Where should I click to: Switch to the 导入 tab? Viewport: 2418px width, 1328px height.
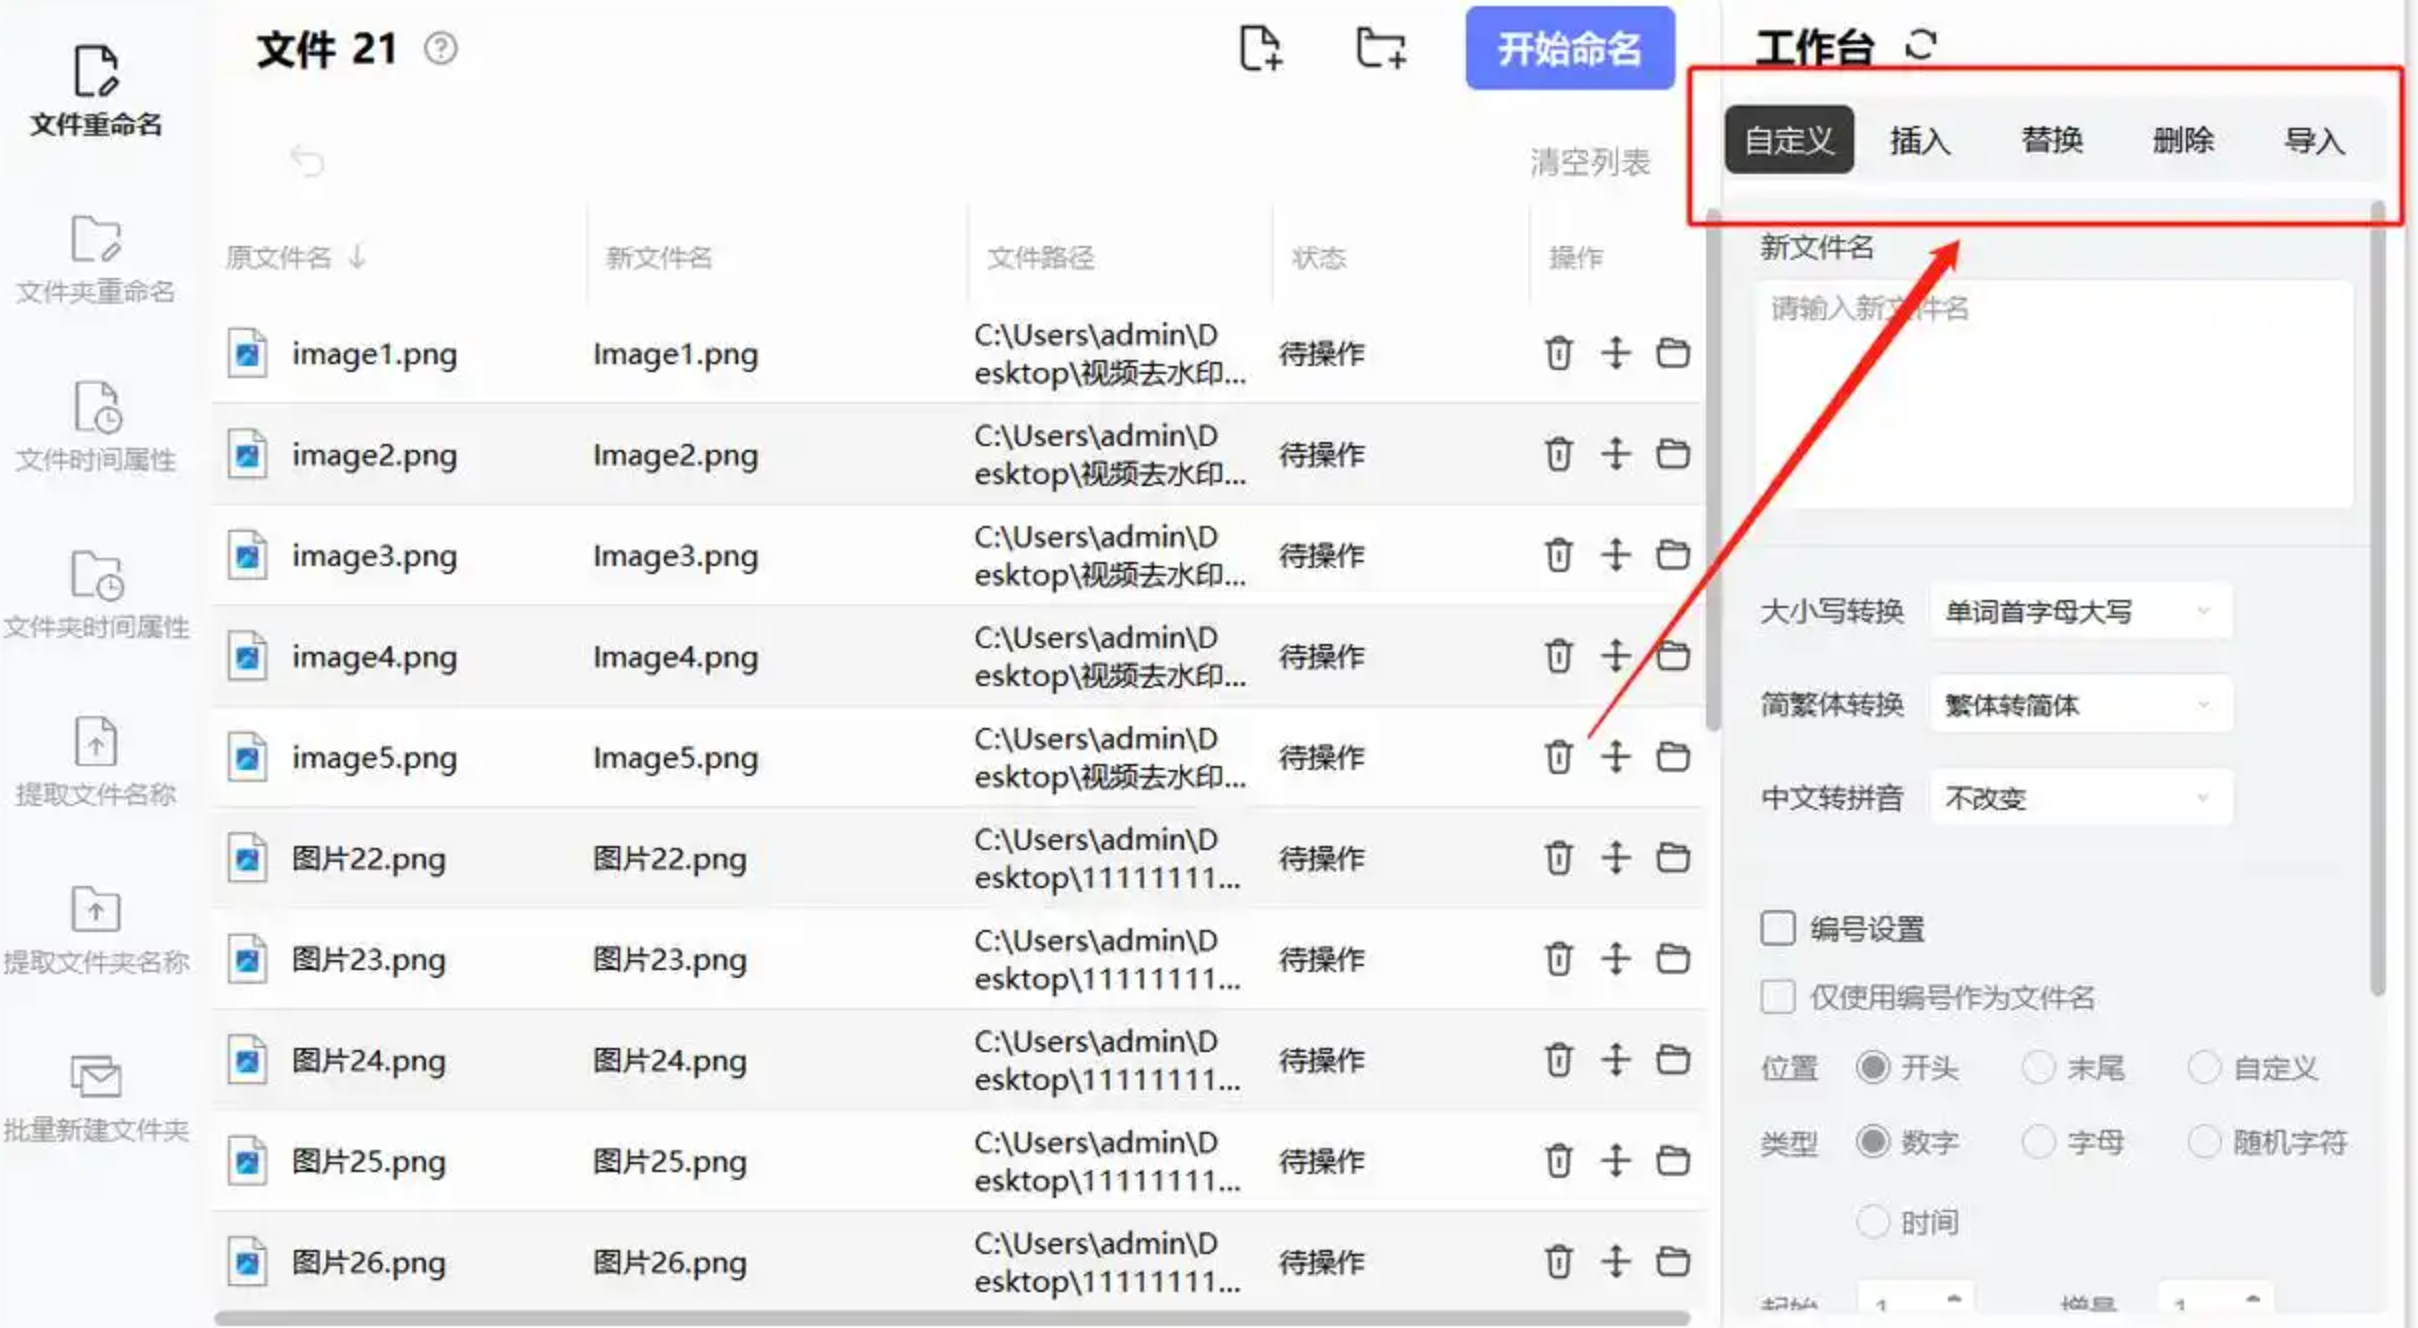[2313, 140]
